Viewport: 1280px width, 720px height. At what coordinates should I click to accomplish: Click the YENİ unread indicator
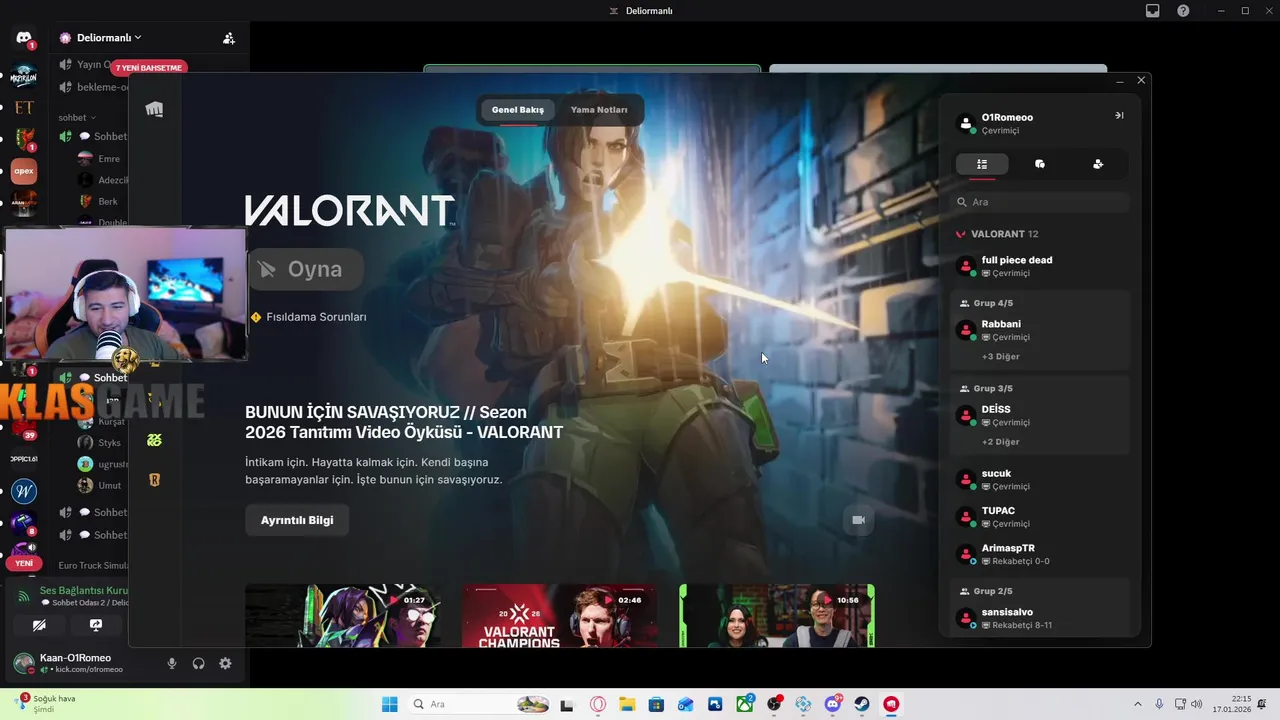[x=24, y=563]
